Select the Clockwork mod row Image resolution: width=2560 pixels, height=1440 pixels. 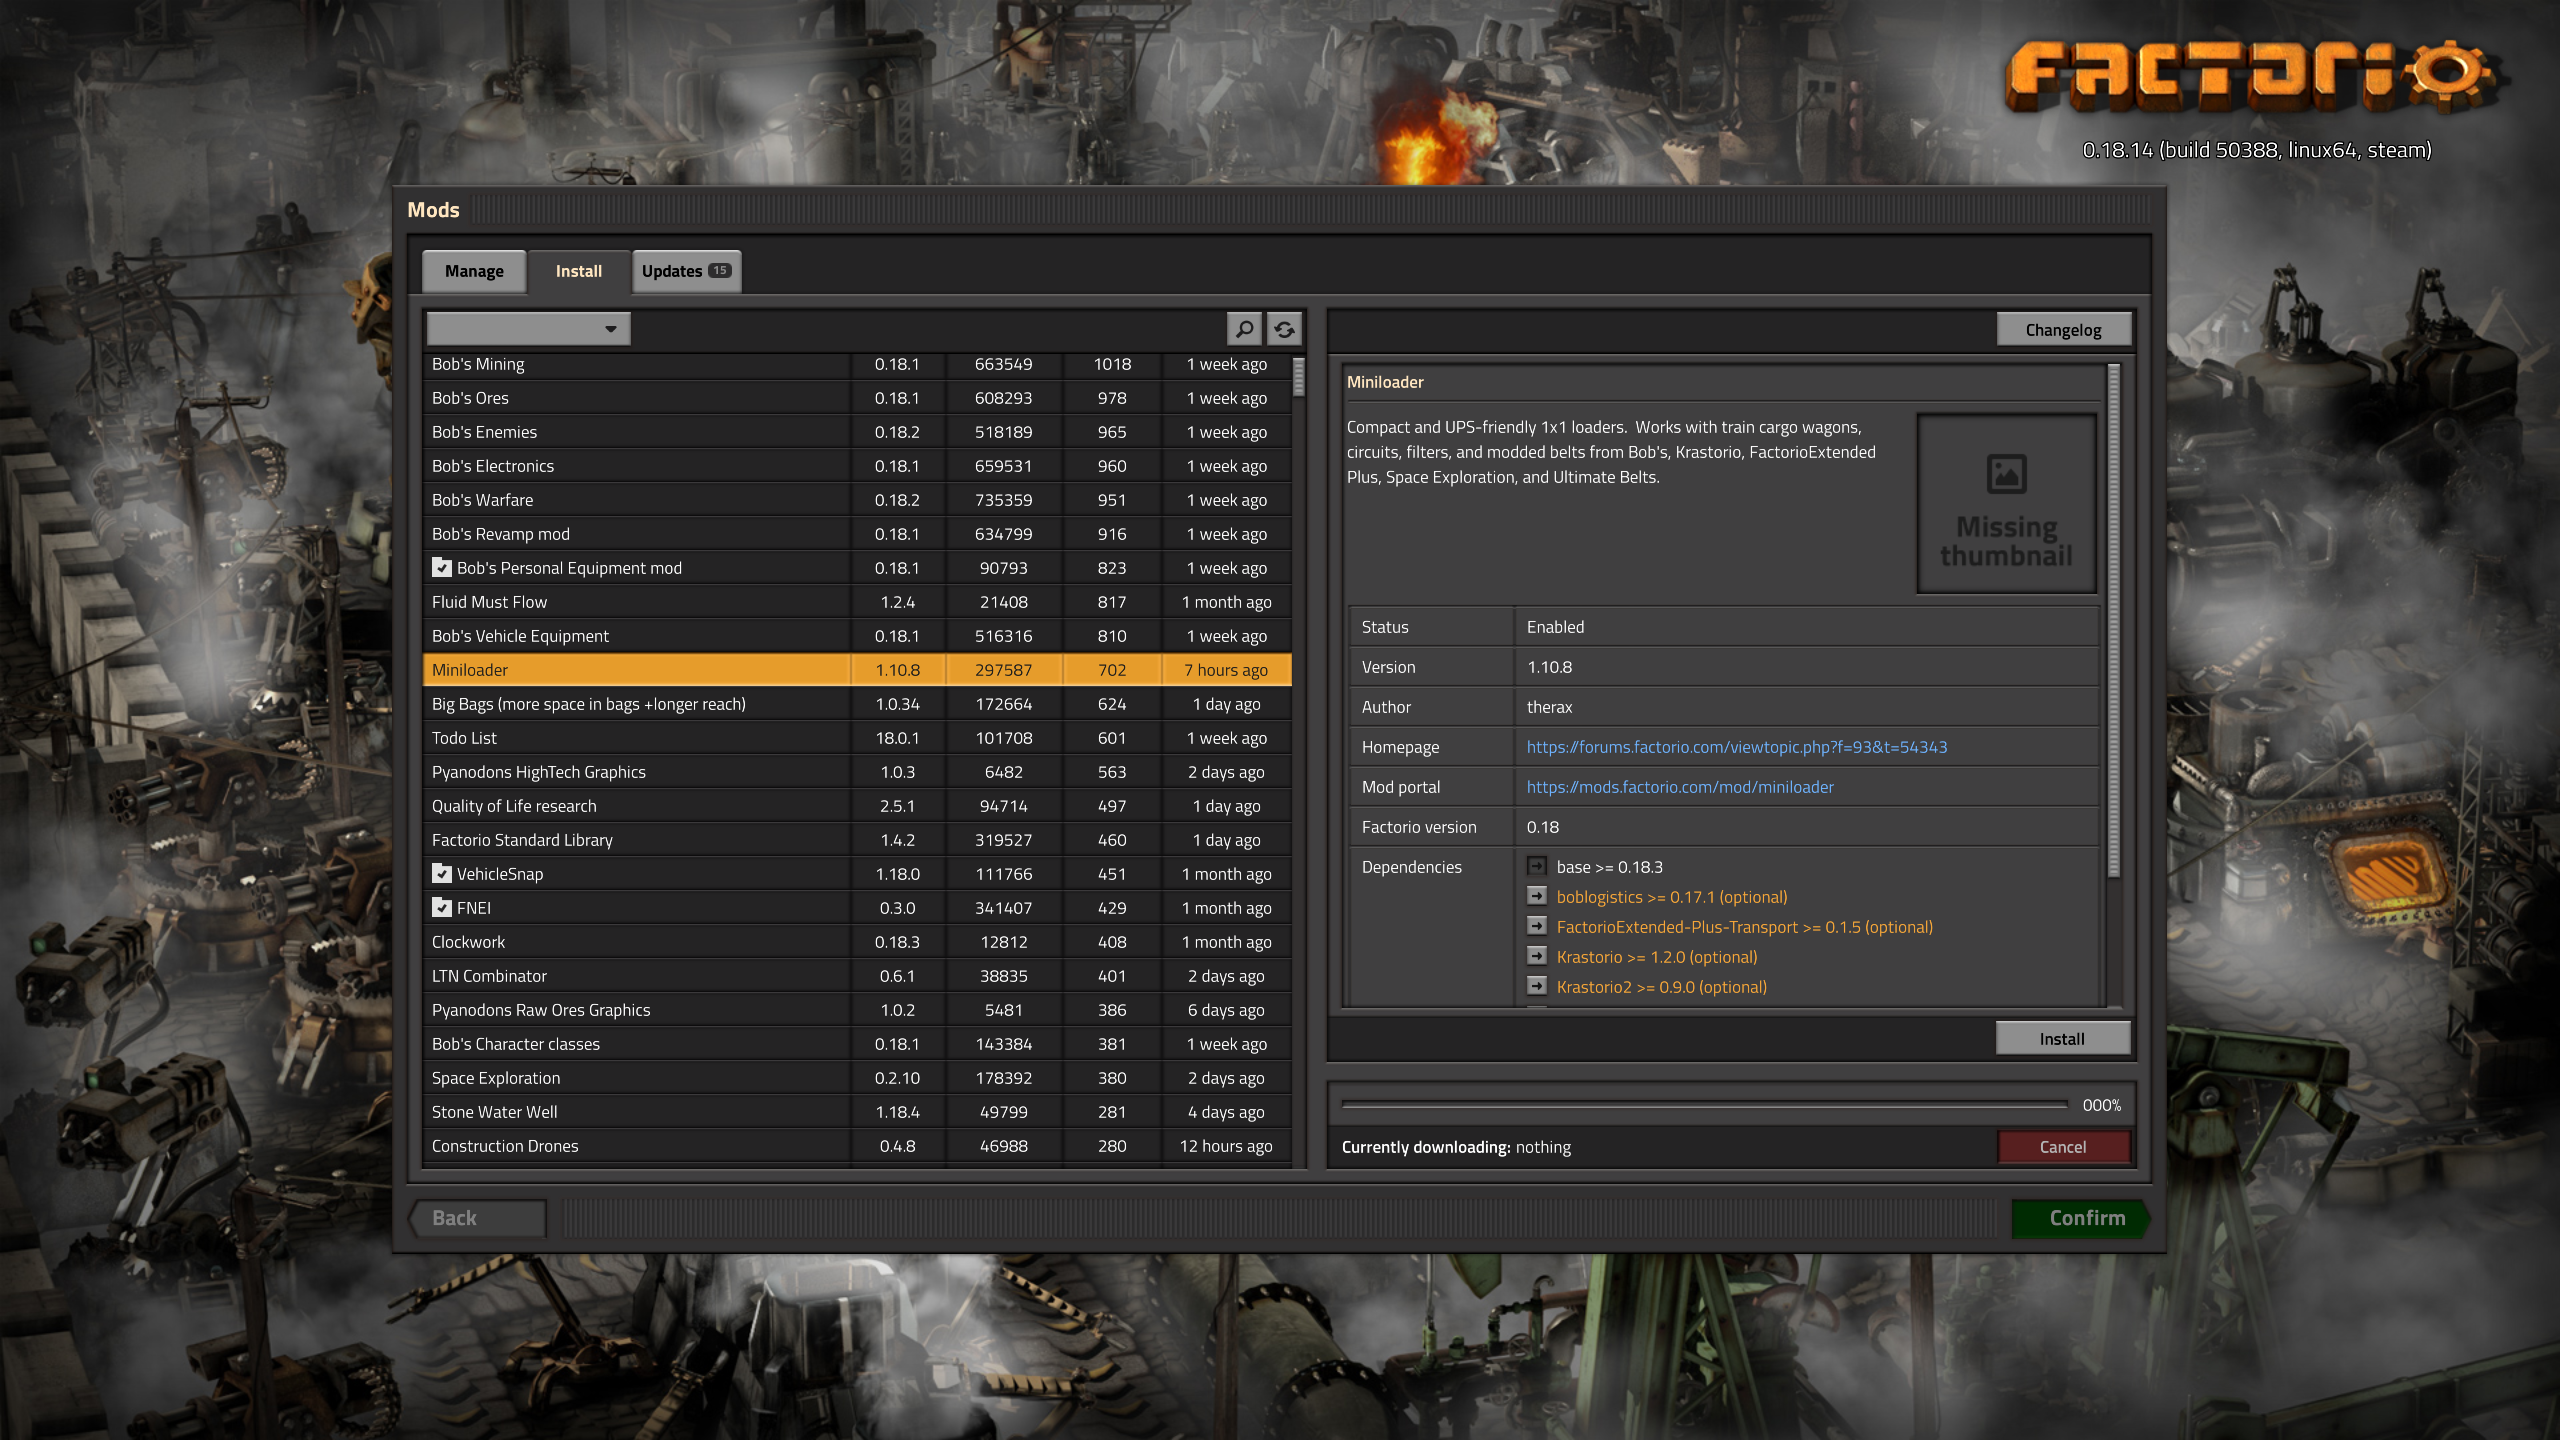(857, 942)
